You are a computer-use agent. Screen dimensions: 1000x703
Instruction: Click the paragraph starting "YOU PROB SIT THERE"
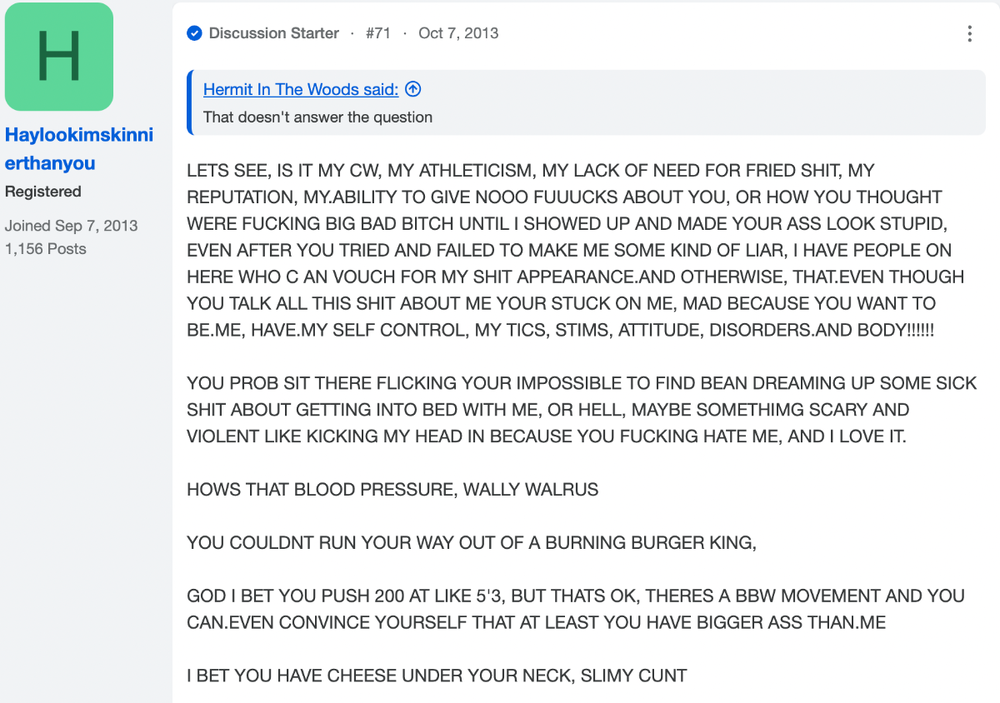pos(582,410)
